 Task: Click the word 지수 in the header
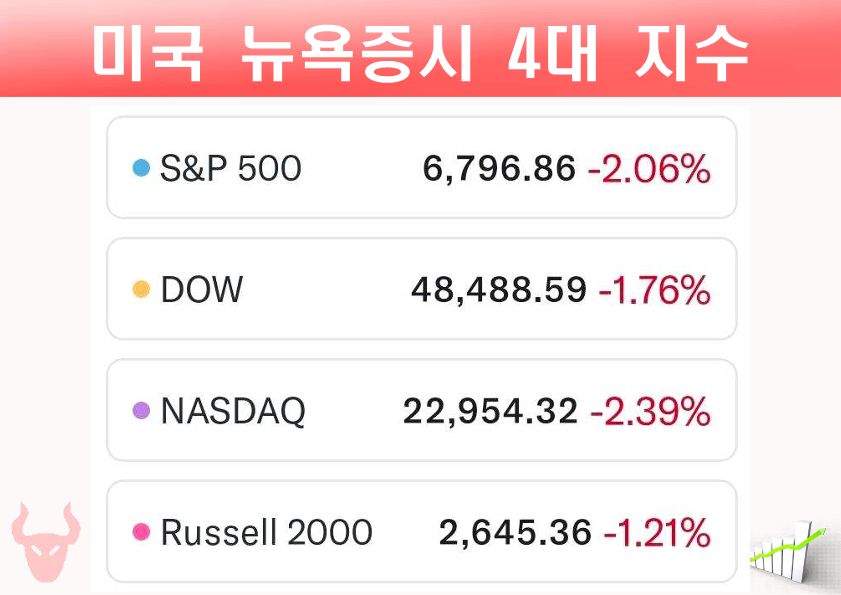pos(691,50)
